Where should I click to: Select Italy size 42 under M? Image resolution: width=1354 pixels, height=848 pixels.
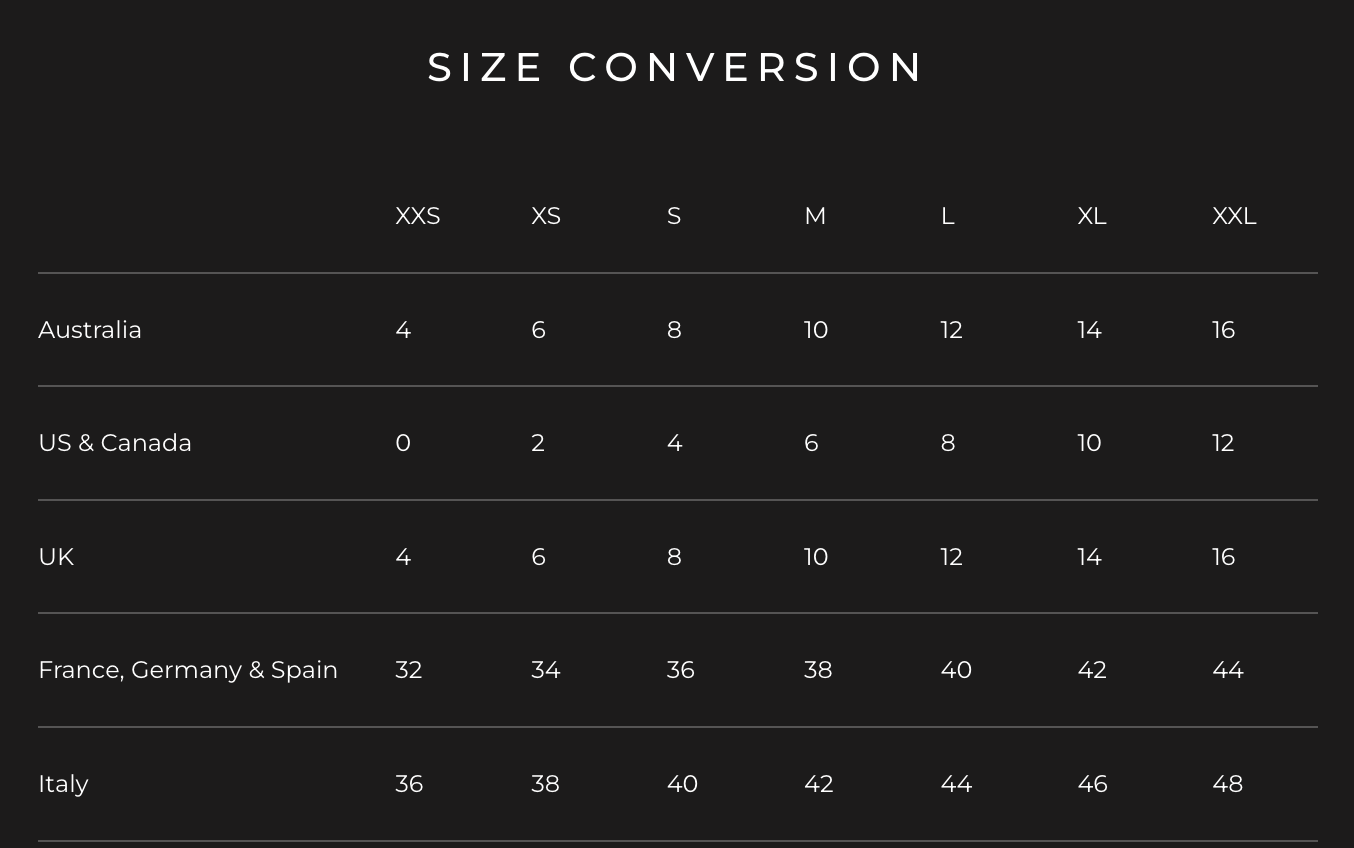819,784
